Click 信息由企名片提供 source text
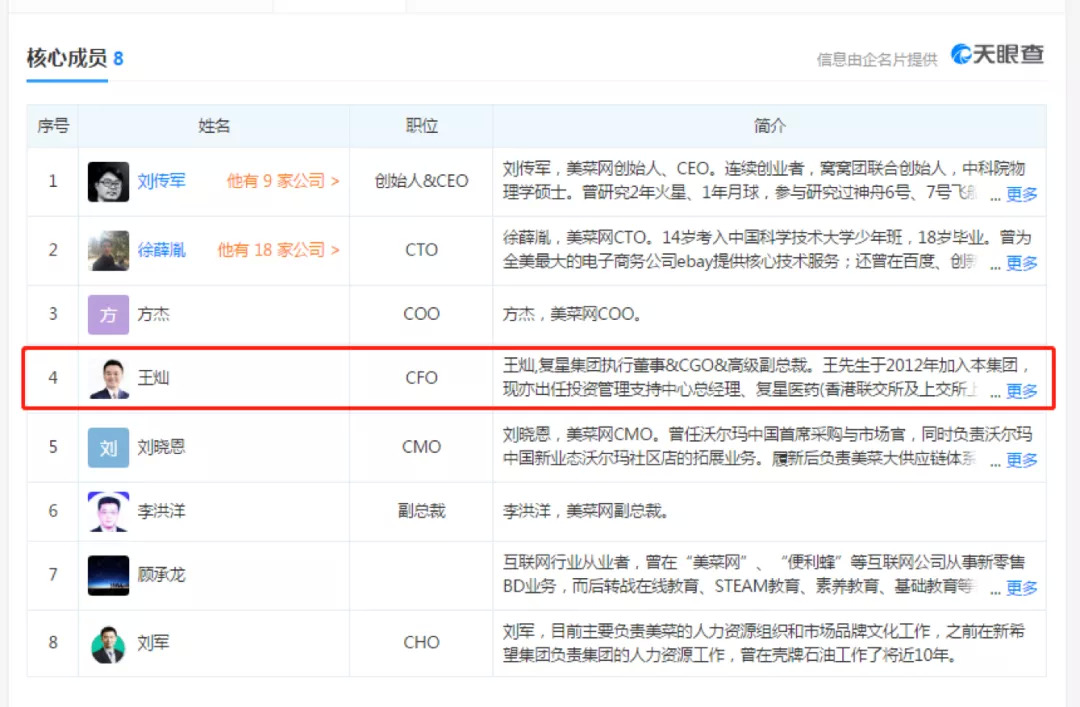The image size is (1080, 707). (877, 60)
